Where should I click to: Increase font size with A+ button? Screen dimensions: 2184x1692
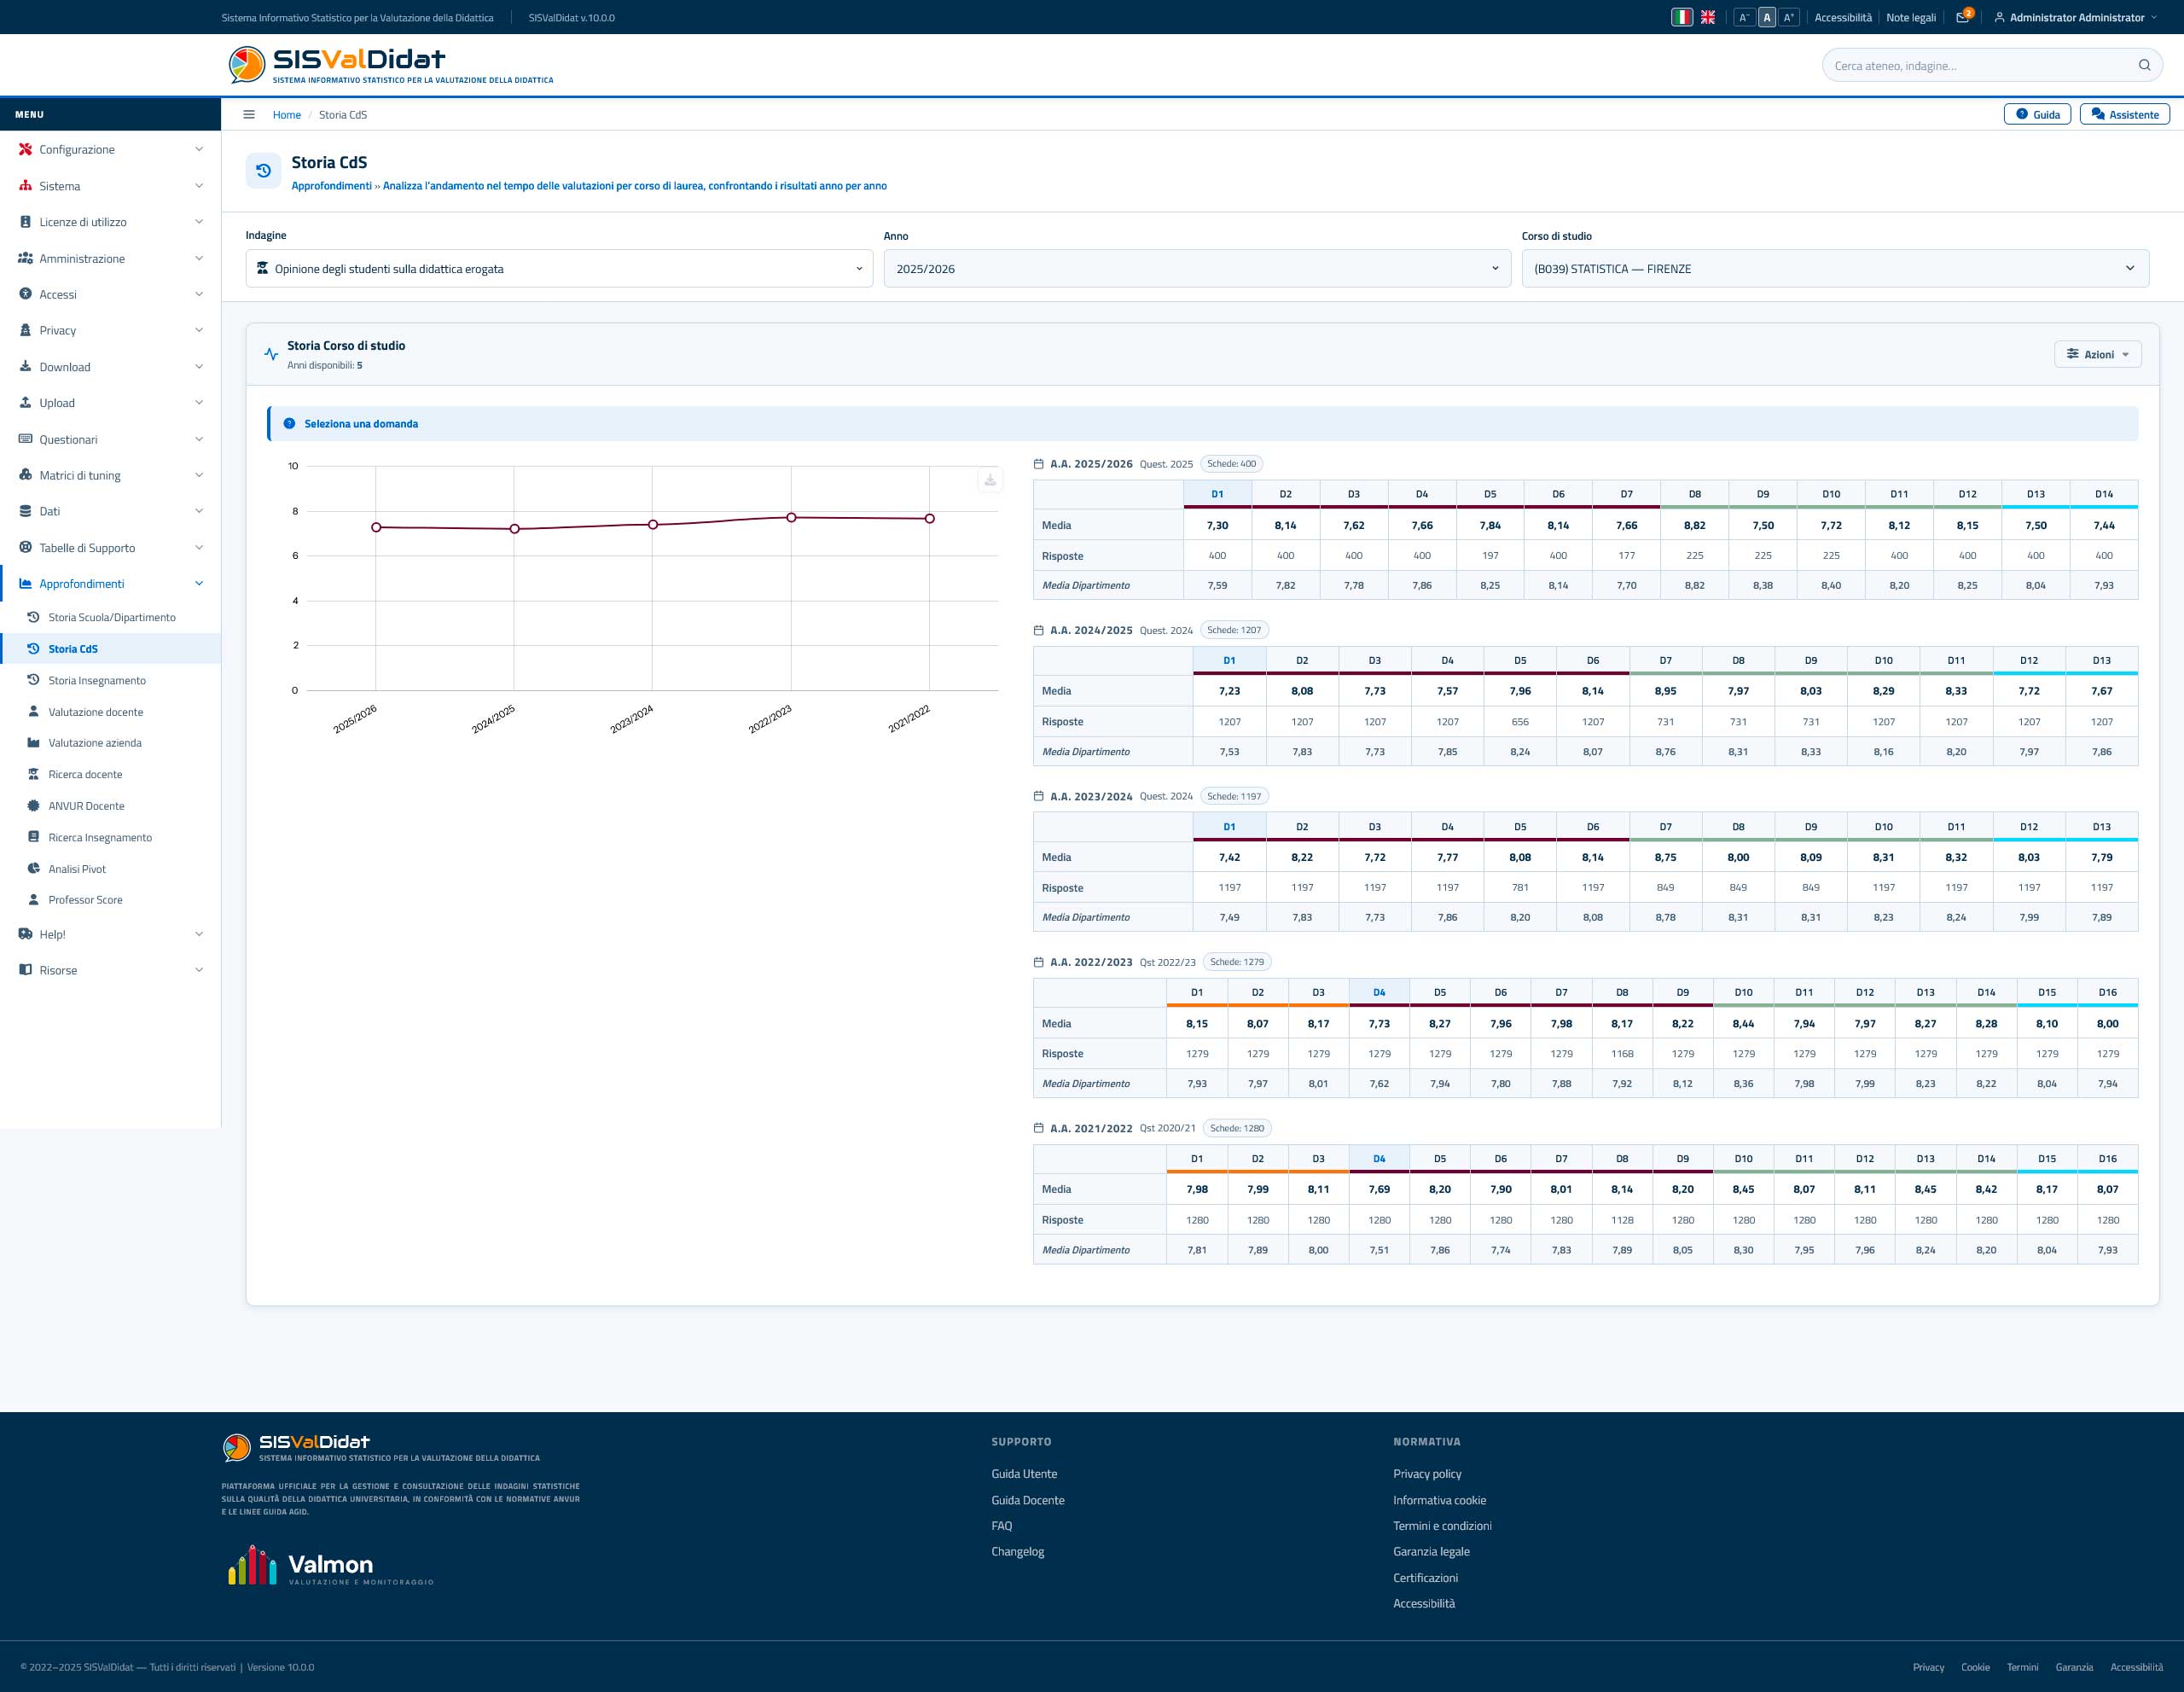pos(1789,17)
